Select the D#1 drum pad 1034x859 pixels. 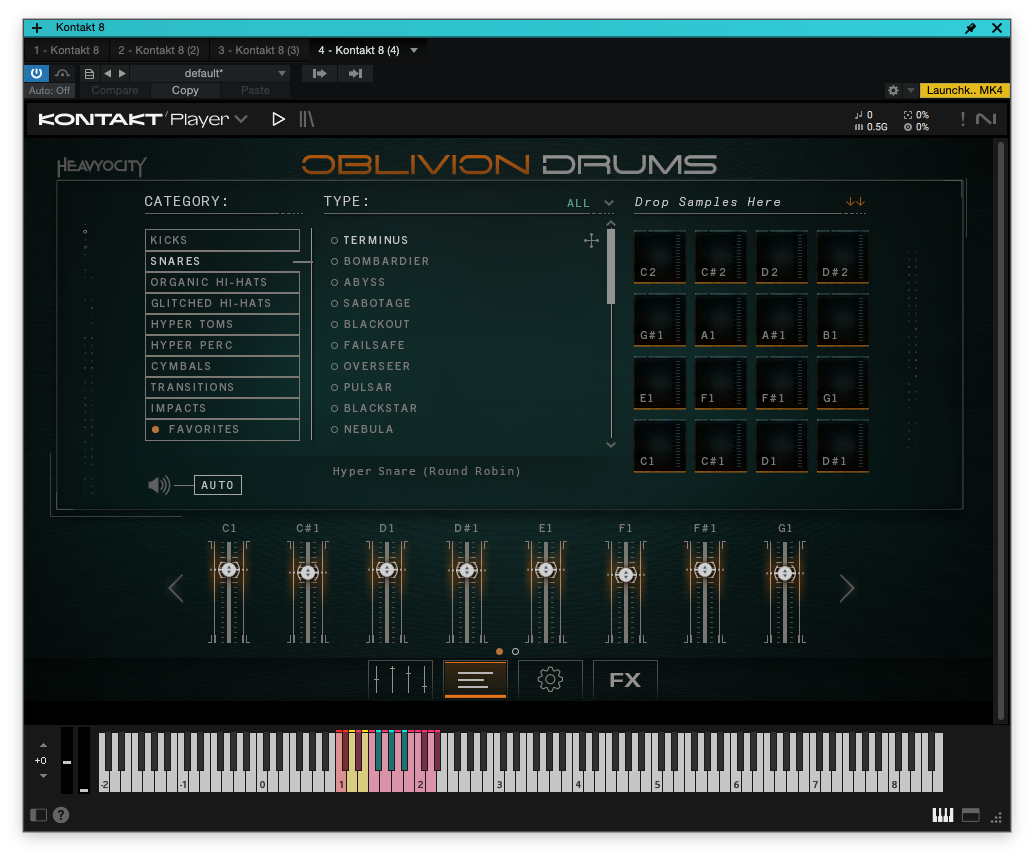[x=842, y=446]
